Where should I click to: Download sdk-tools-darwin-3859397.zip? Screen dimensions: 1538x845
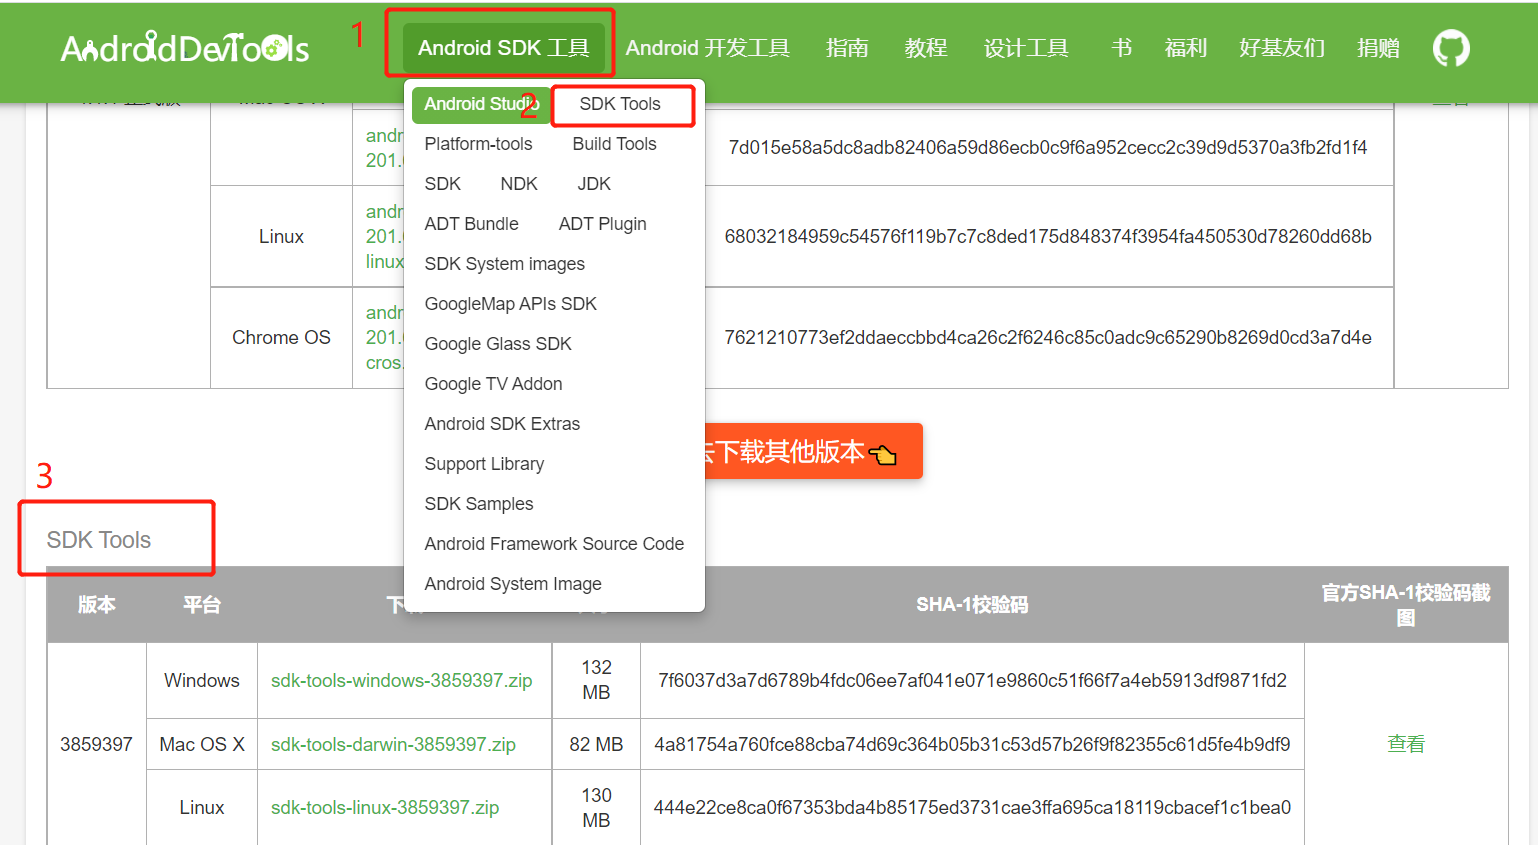393,744
